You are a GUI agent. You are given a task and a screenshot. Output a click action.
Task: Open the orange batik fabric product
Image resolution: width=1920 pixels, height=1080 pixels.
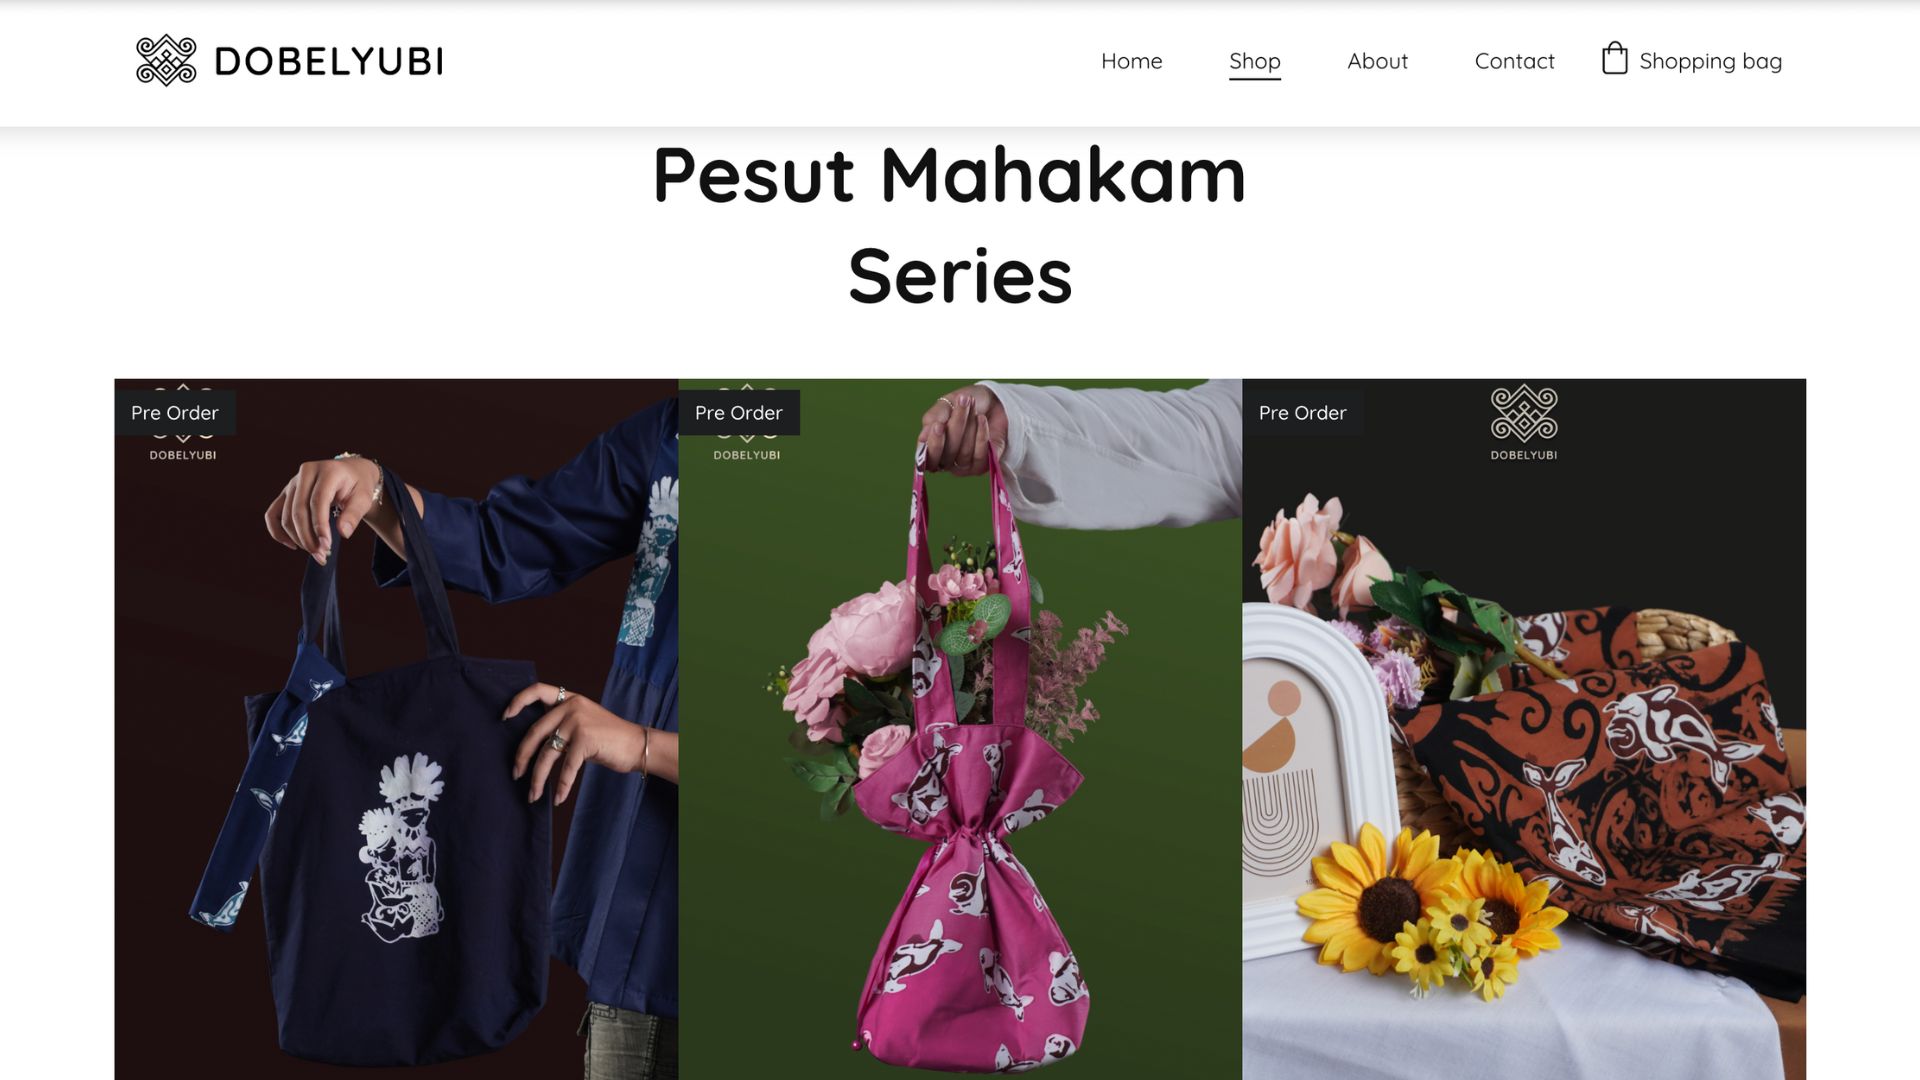pyautogui.click(x=1524, y=729)
